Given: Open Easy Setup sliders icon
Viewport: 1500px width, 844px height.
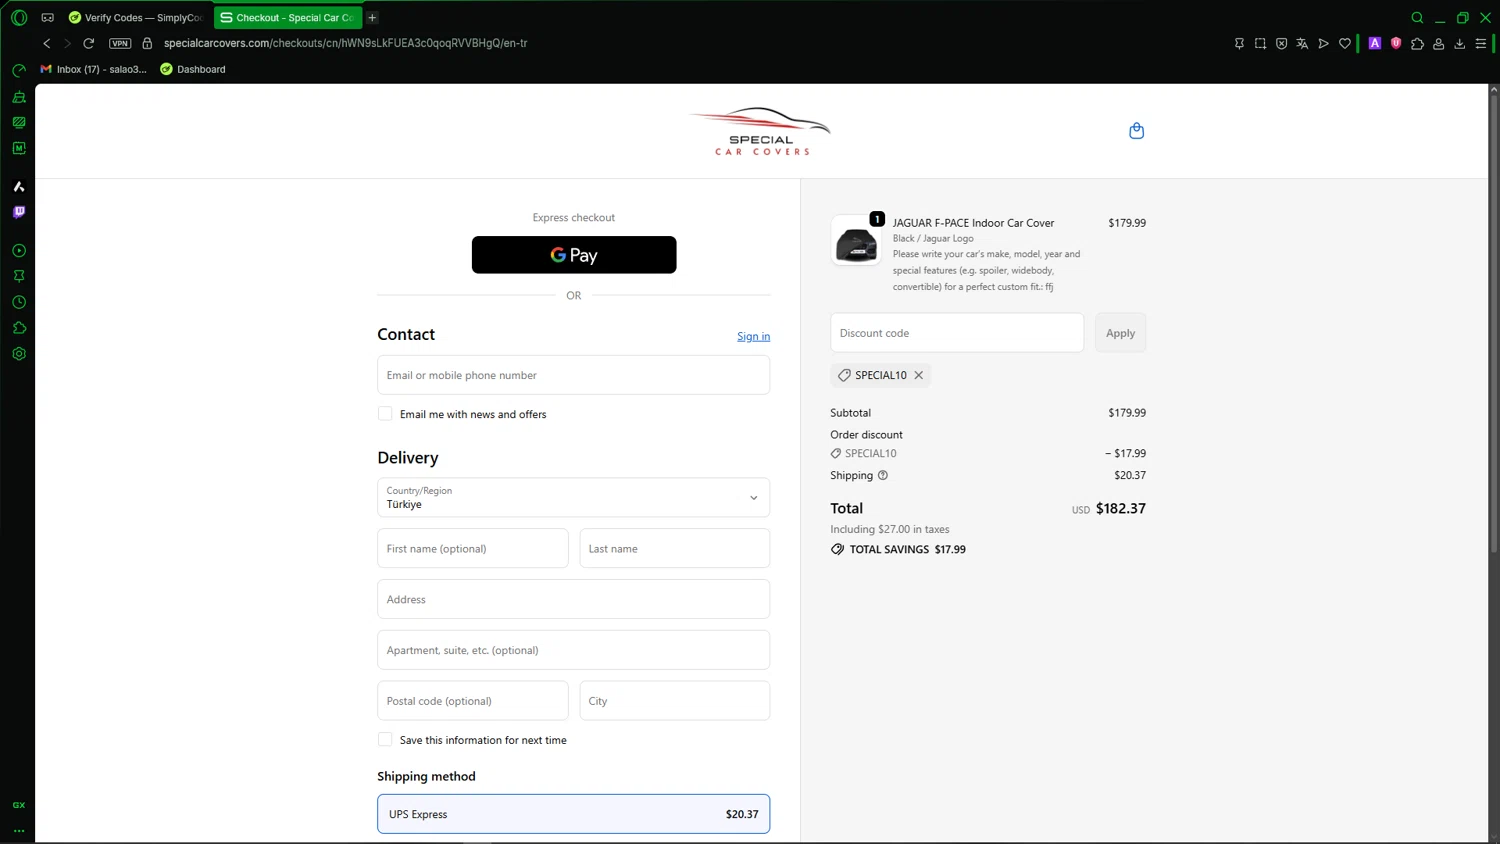Looking at the screenshot, I should [x=1481, y=43].
